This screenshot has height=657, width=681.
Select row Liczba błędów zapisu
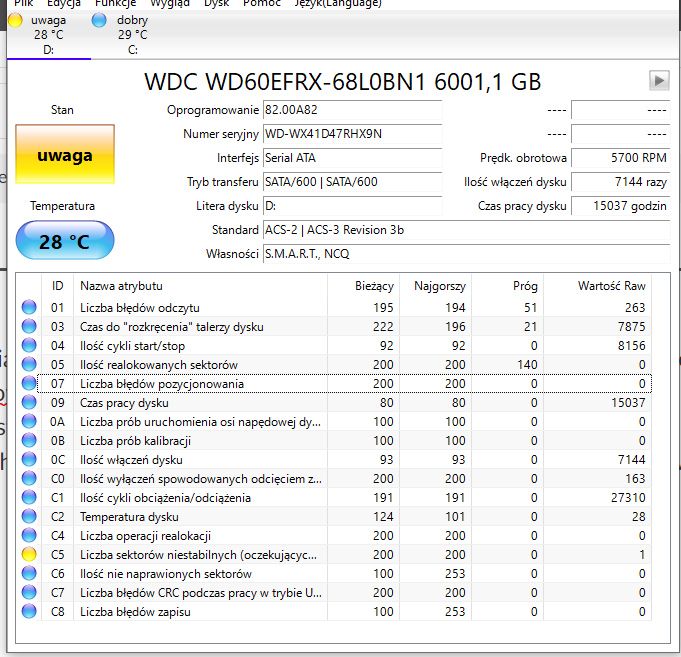[x=334, y=611]
